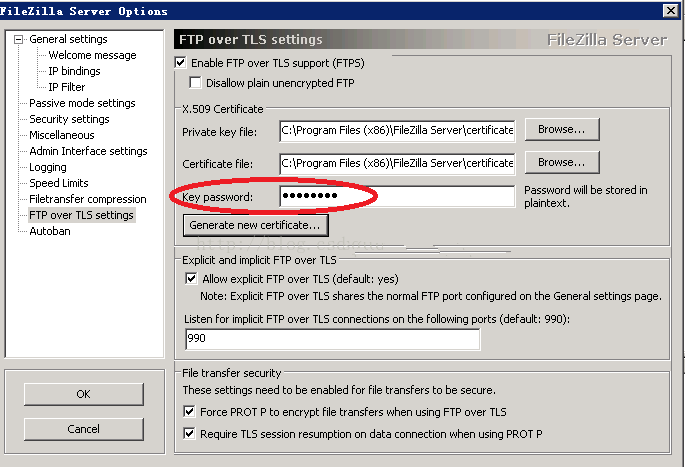Uncheck Force PROT P encryption option
Image resolution: width=685 pixels, height=467 pixels.
point(192,412)
